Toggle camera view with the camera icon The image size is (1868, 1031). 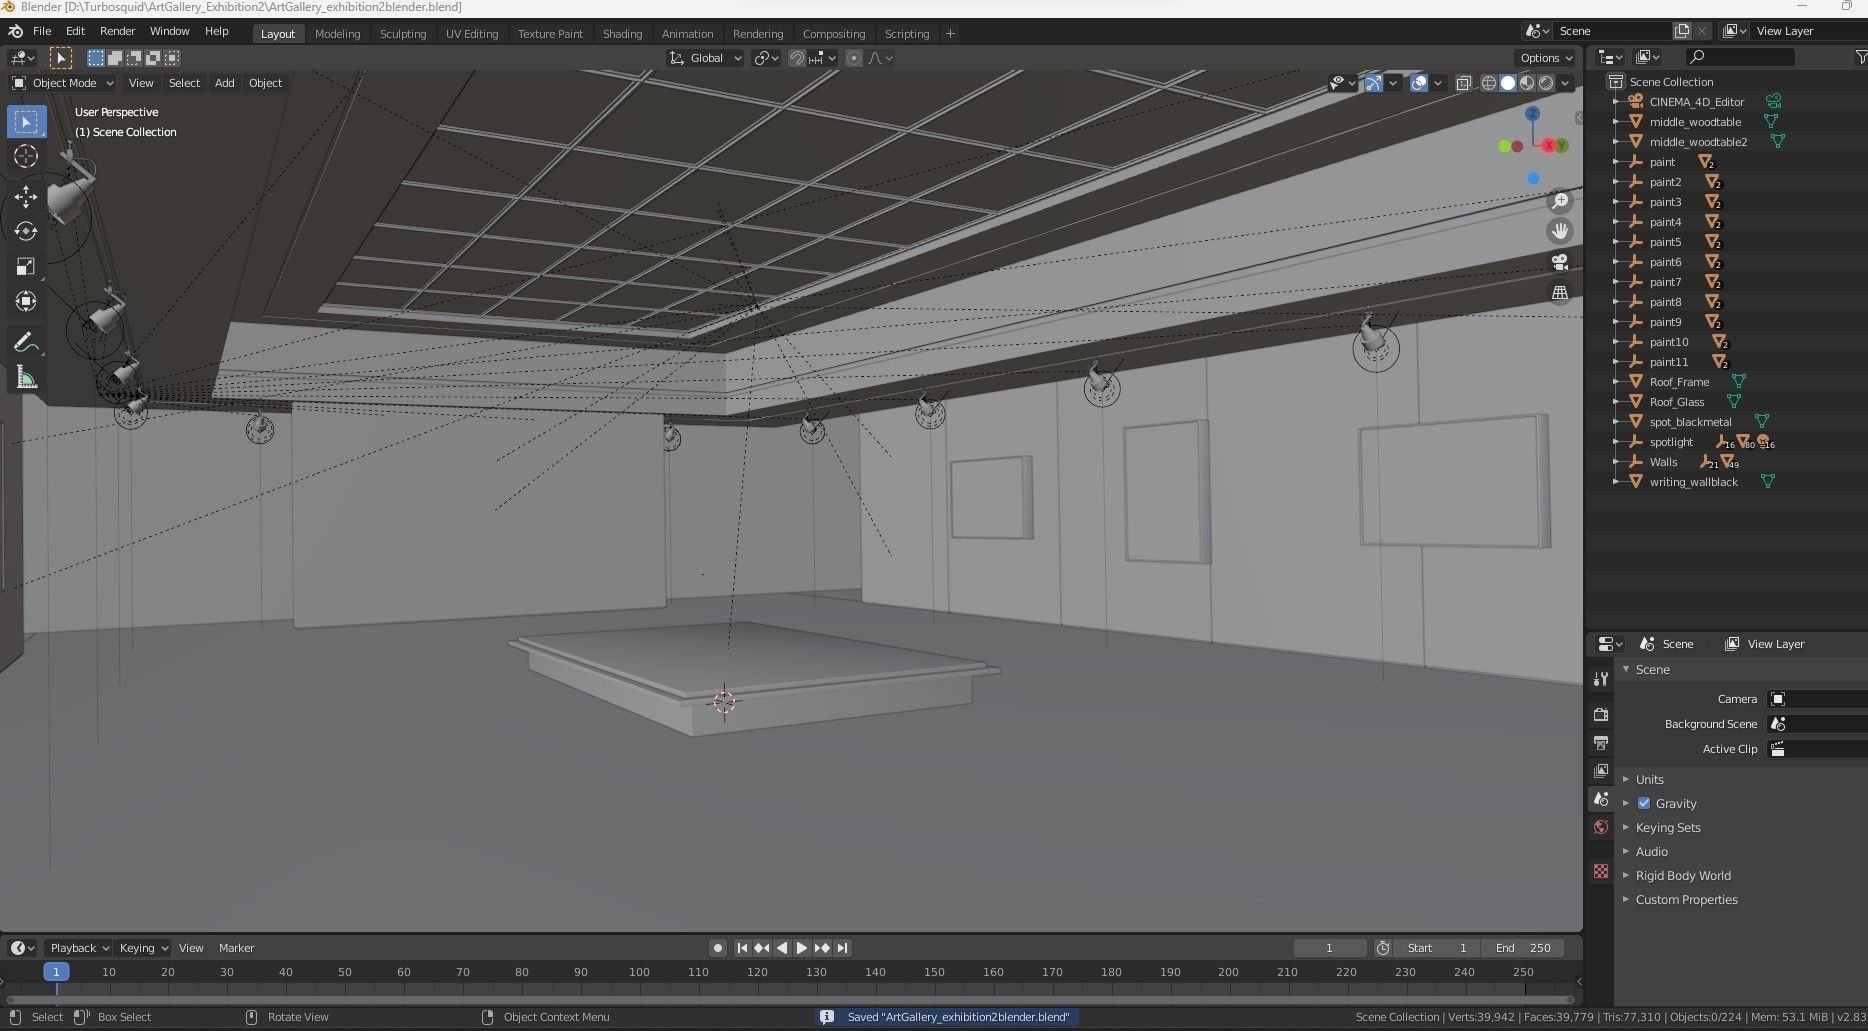point(1560,262)
